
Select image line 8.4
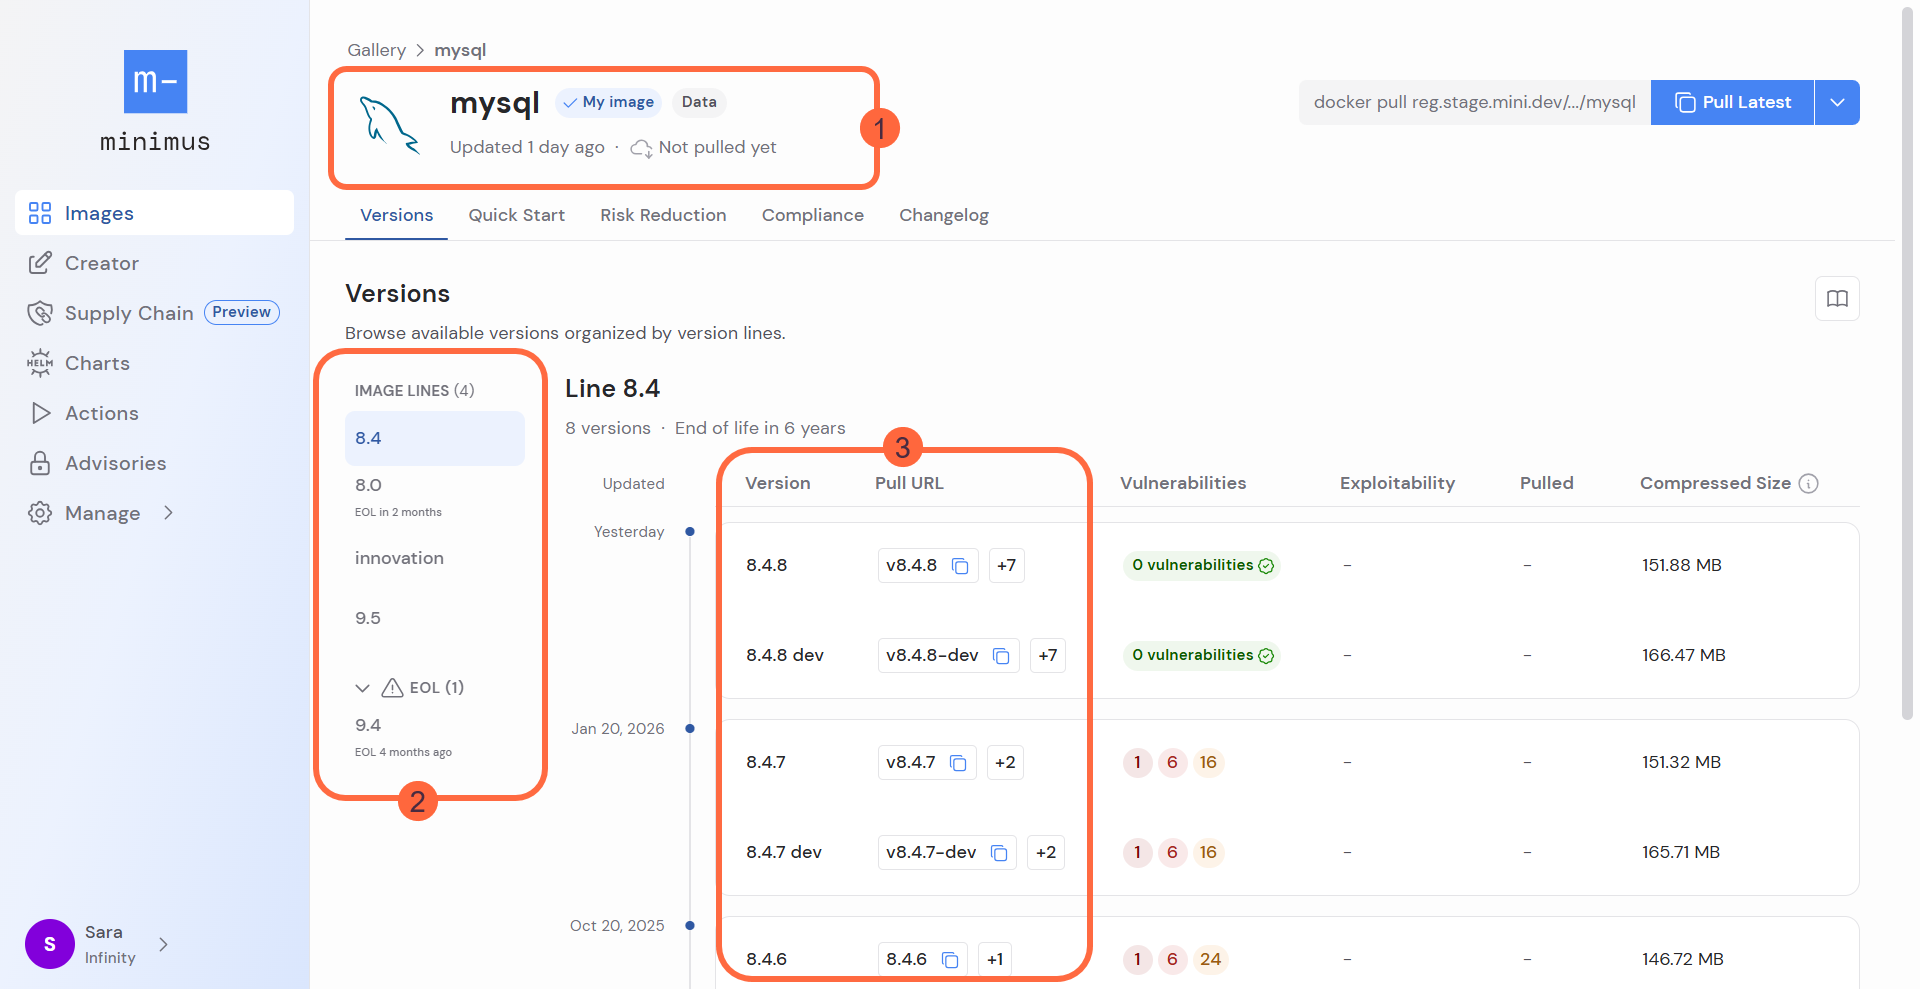435,438
